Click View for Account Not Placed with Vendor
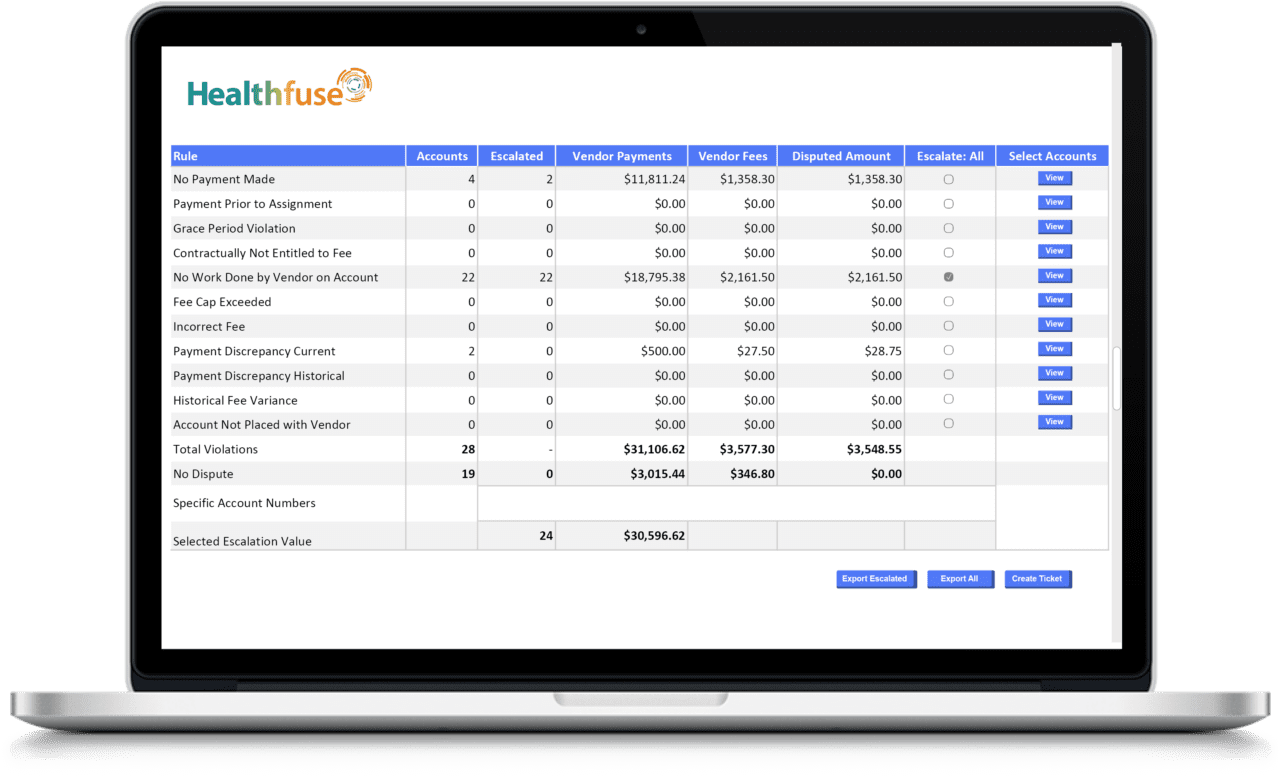This screenshot has width=1280, height=776. (1054, 422)
